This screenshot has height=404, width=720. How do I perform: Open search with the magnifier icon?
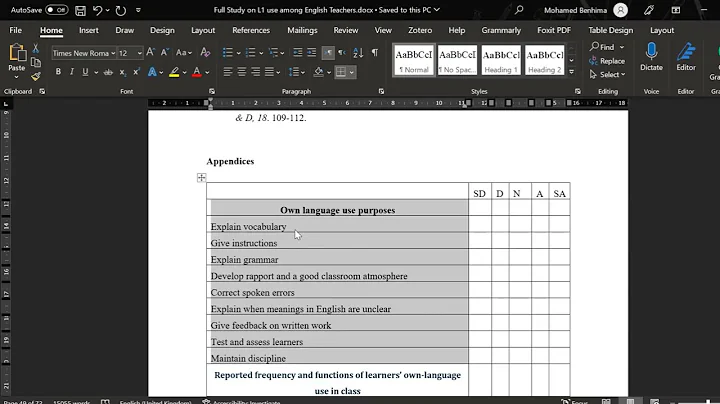pos(519,10)
